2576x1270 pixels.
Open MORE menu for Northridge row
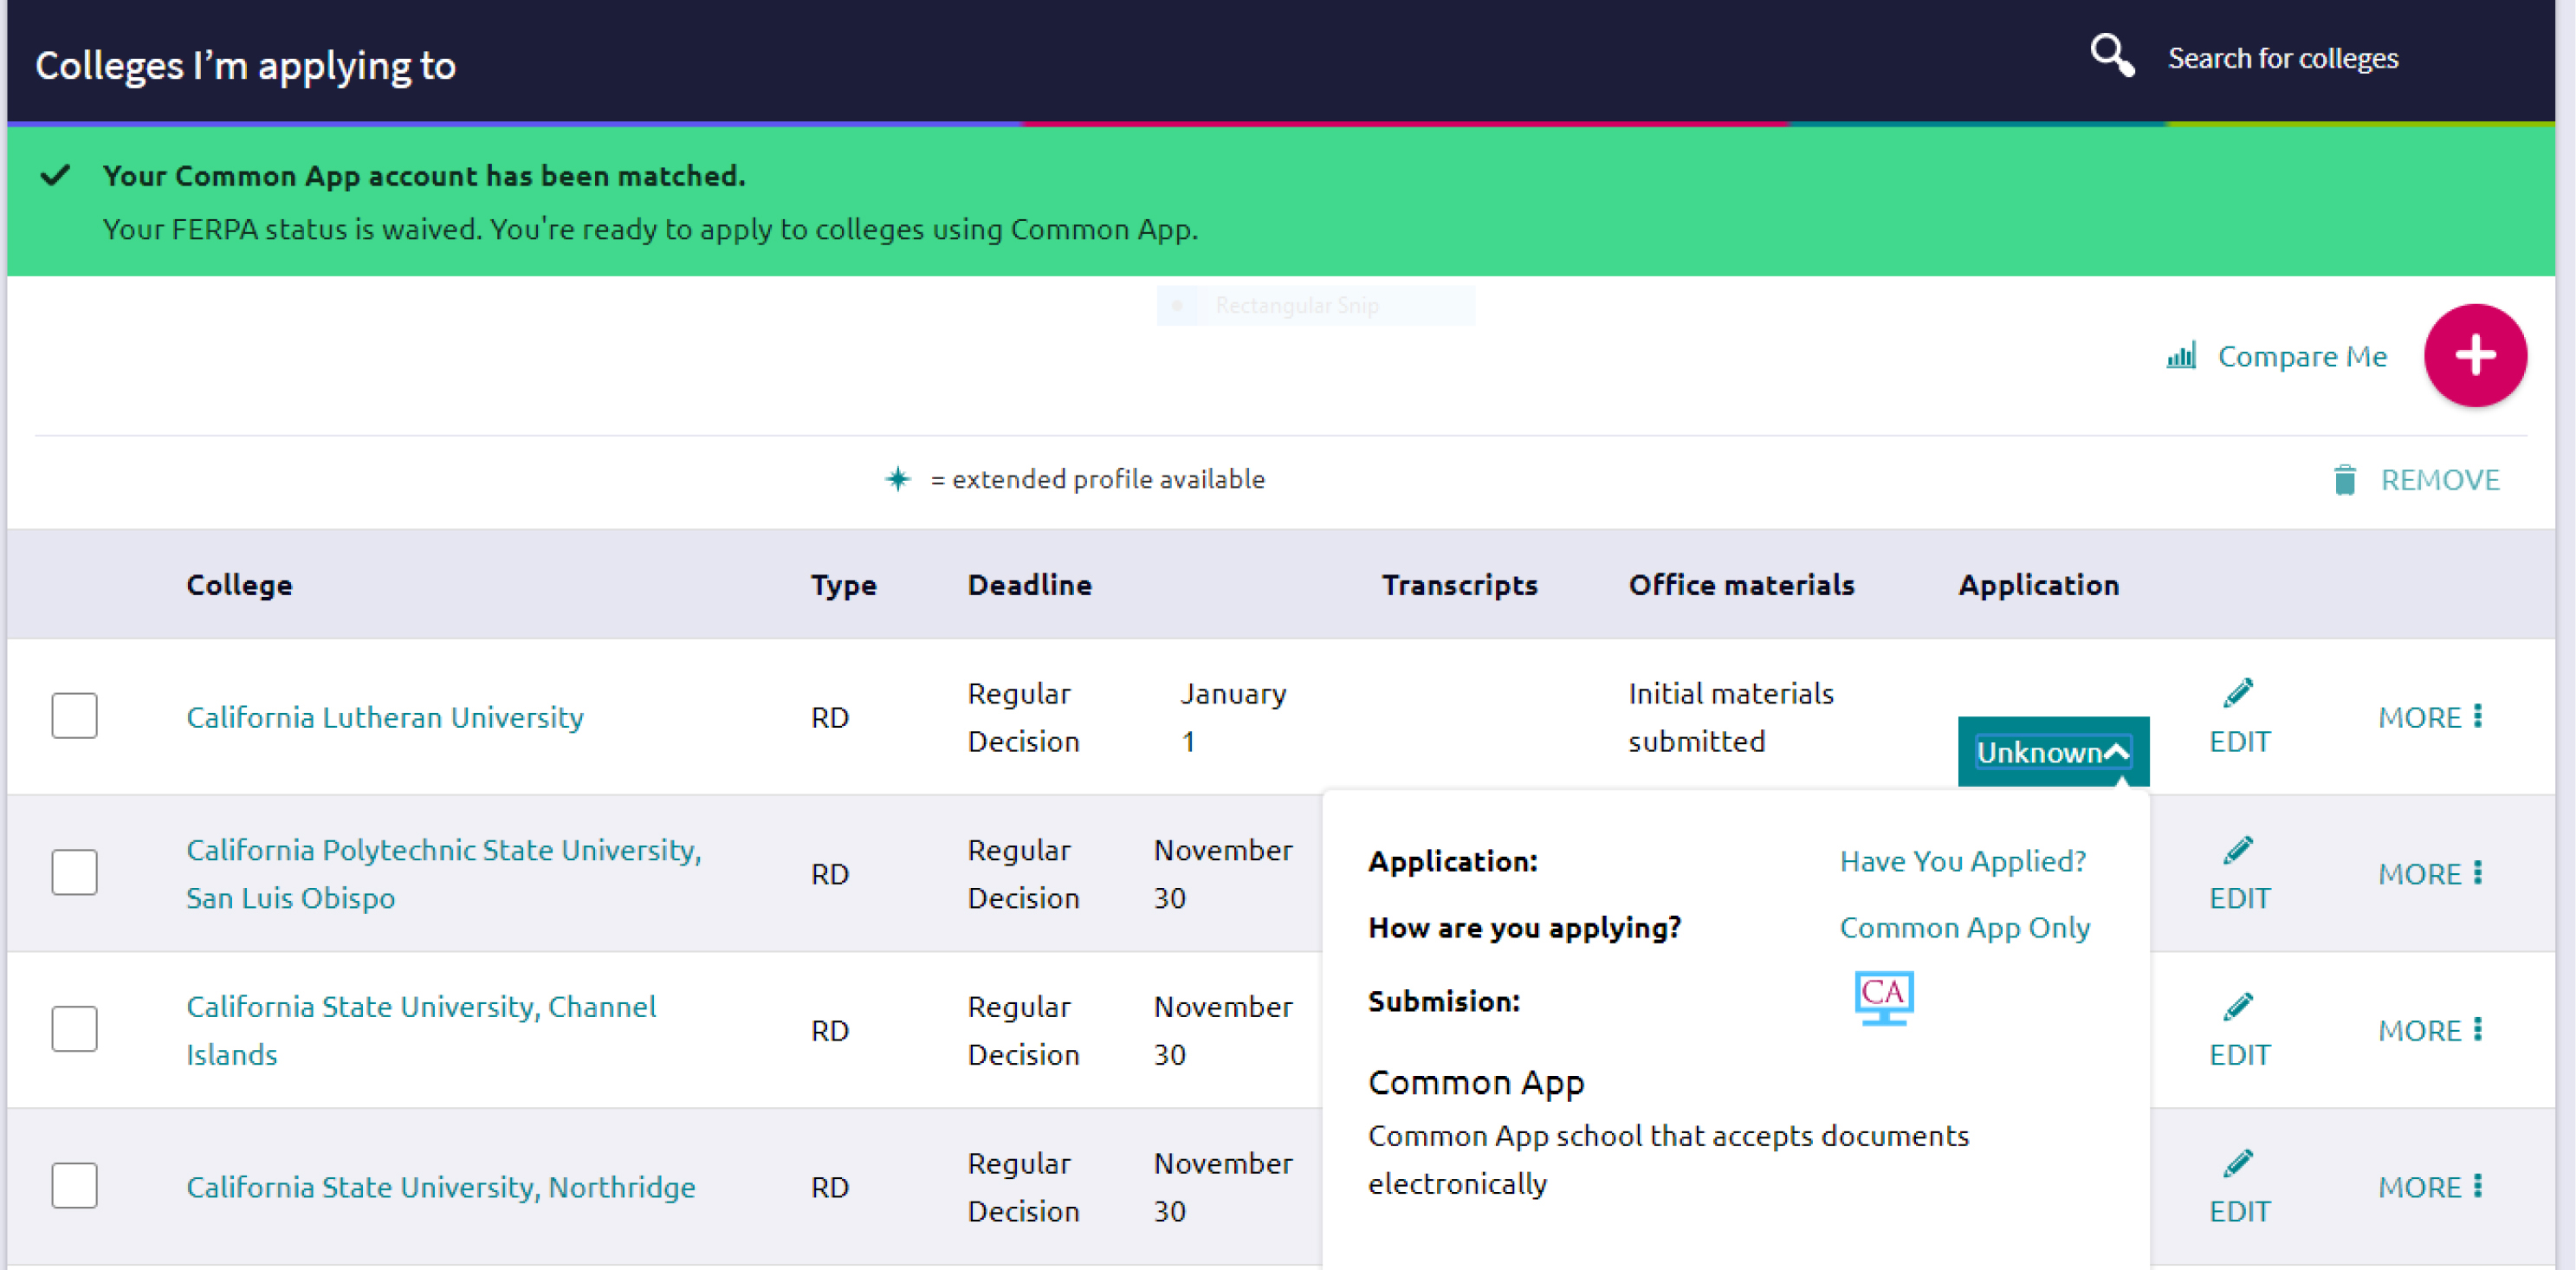[x=2430, y=1187]
